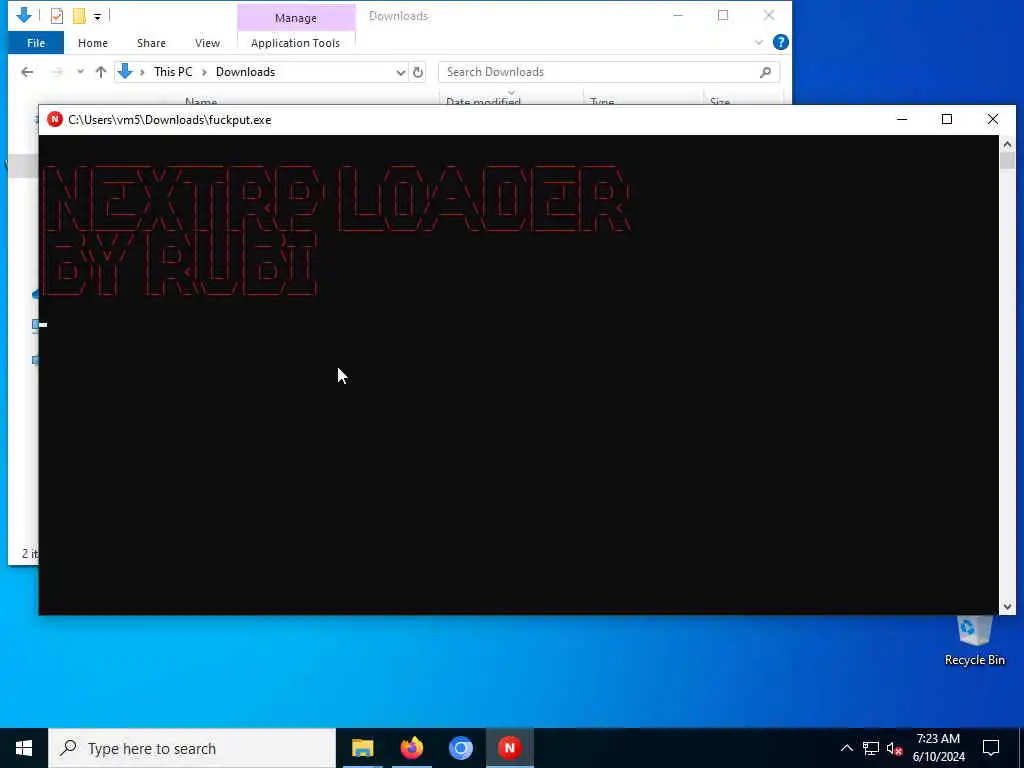Maximize the Downloads Explorer window
The image size is (1024, 768).
[x=723, y=15]
